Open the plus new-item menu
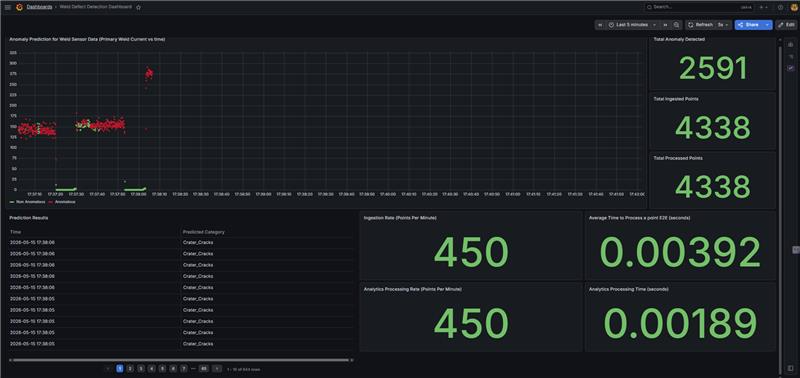Viewport: 800px width, 378px height. (763, 7)
